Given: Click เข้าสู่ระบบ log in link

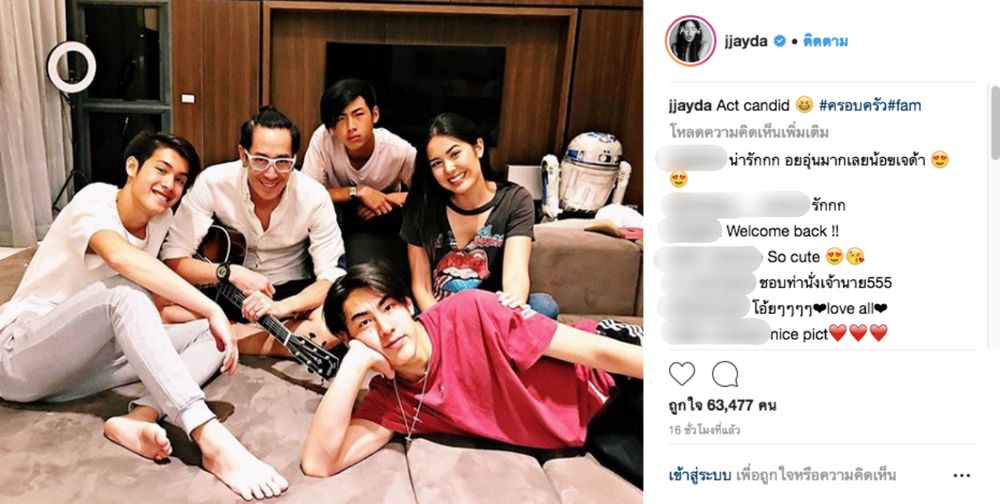Looking at the screenshot, I should point(700,475).
